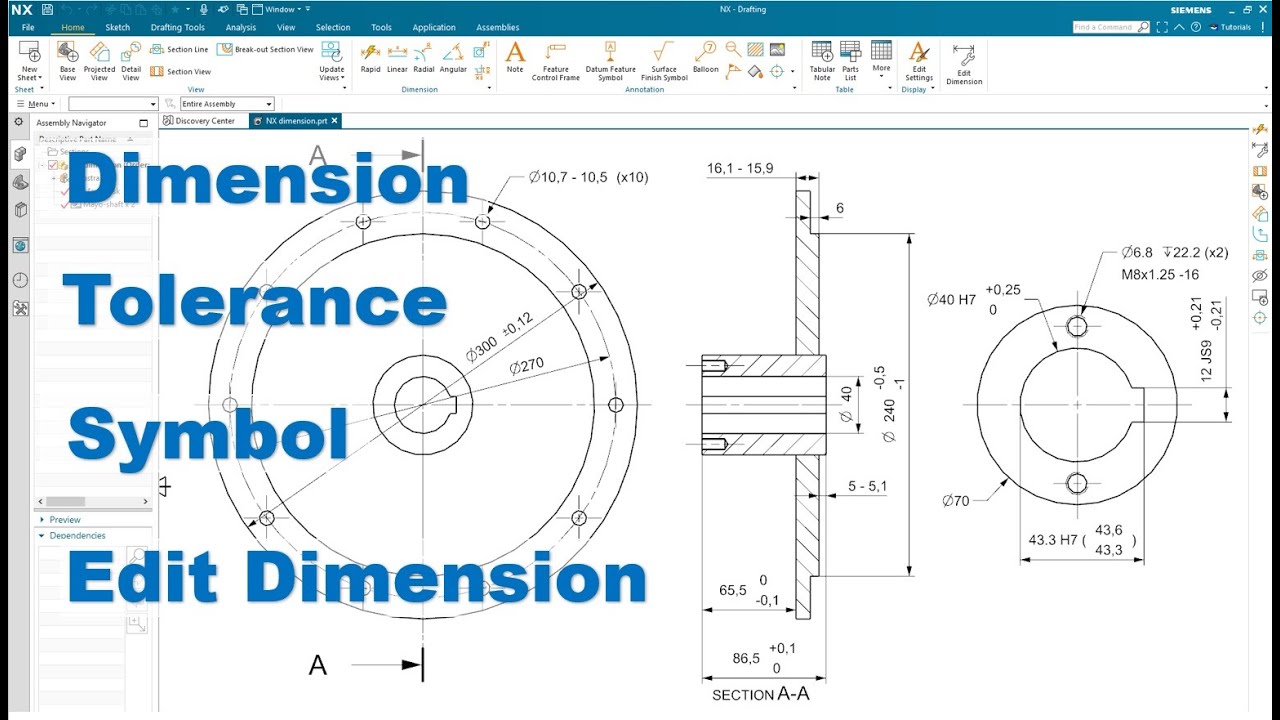Click the Descriptive Part Name column header
Viewport: 1280px width, 720px height.
pos(77,139)
